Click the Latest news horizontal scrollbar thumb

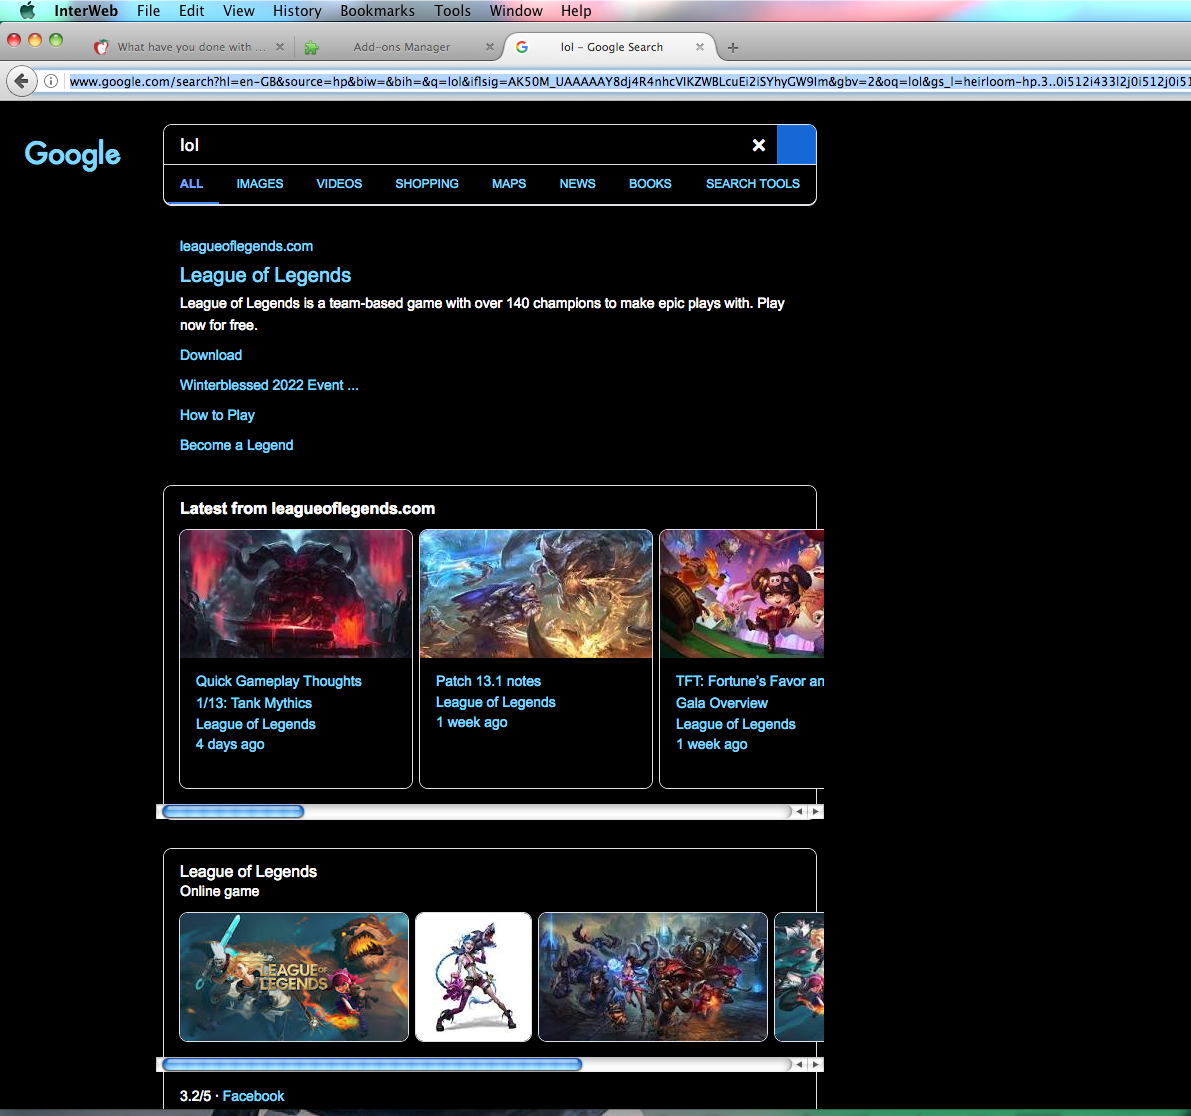[x=233, y=811]
